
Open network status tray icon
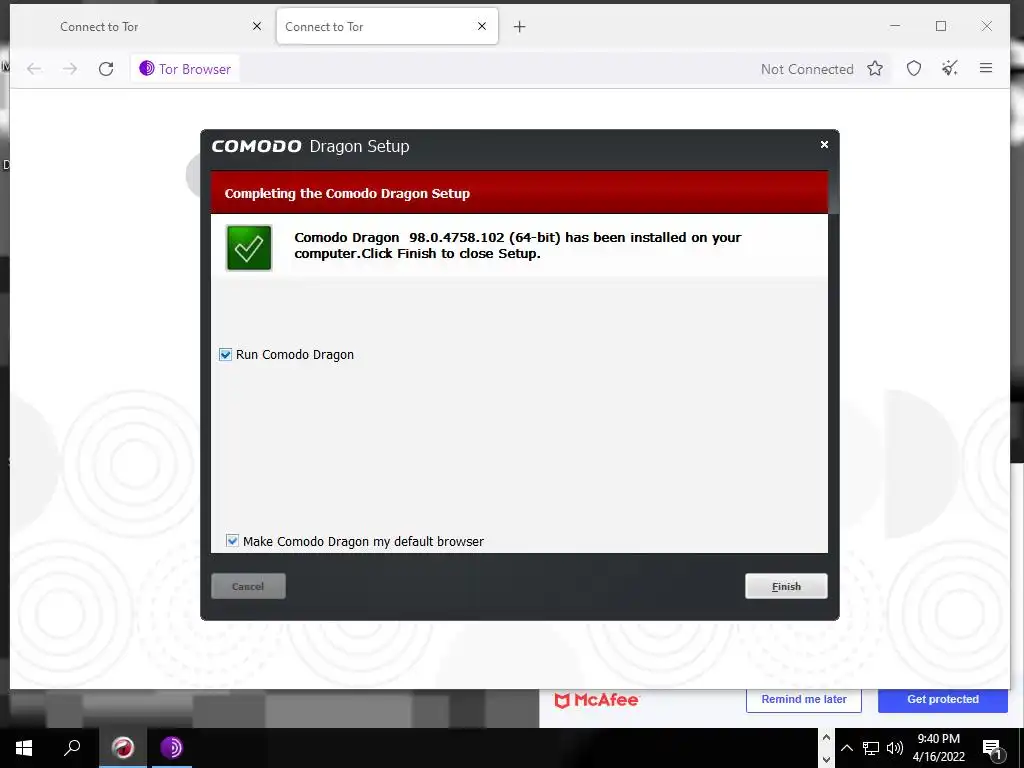pyautogui.click(x=871, y=748)
